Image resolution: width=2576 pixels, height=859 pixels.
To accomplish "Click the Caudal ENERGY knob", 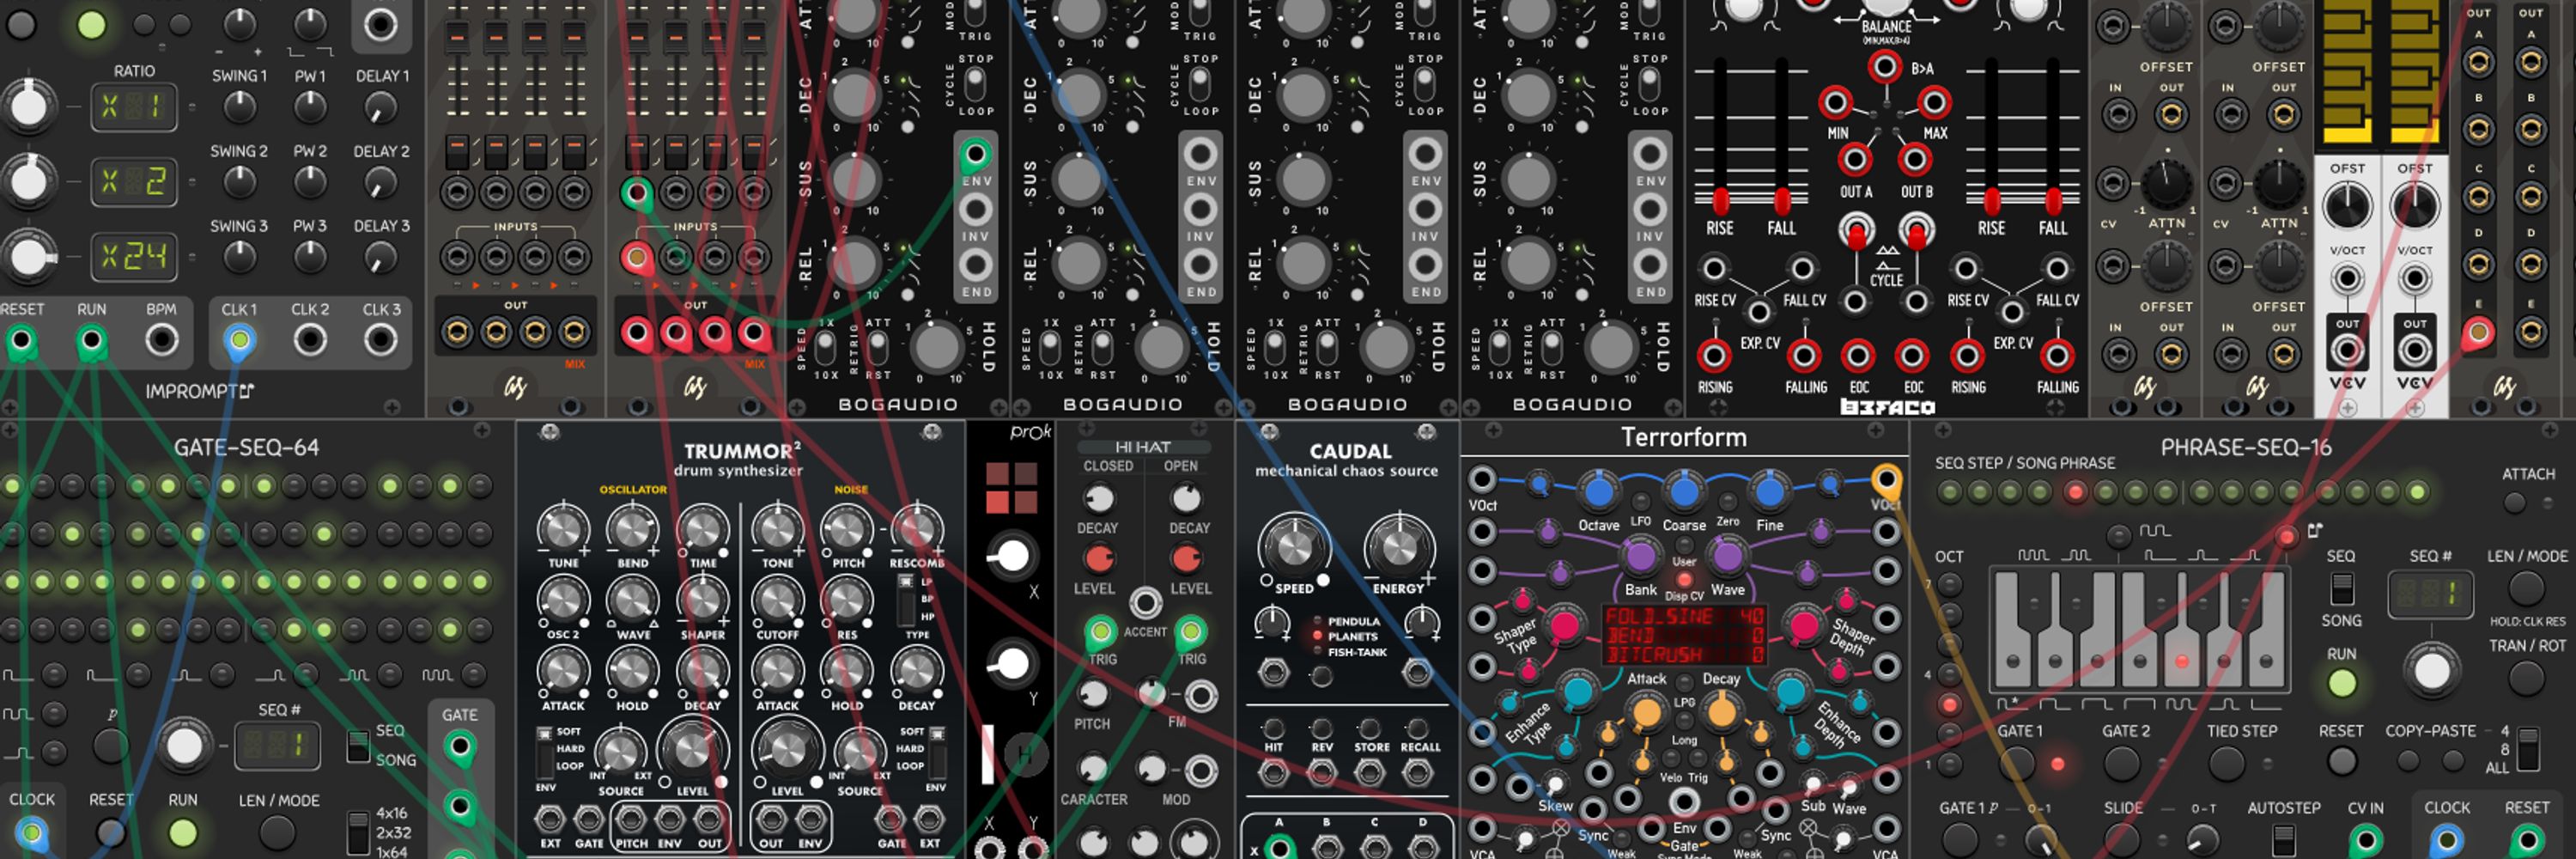I will tap(1399, 547).
